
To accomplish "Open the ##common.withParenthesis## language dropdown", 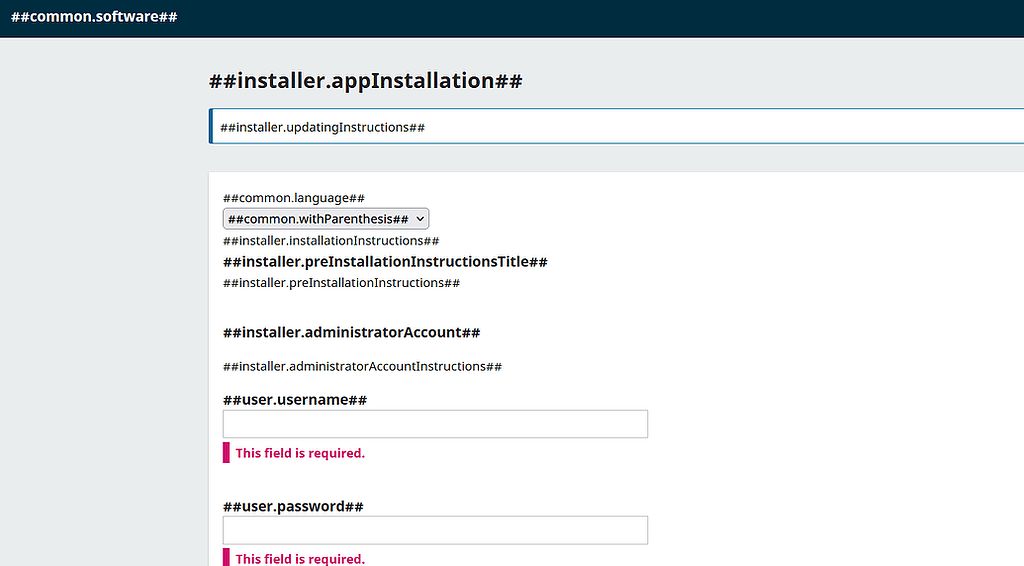I will 326,219.
